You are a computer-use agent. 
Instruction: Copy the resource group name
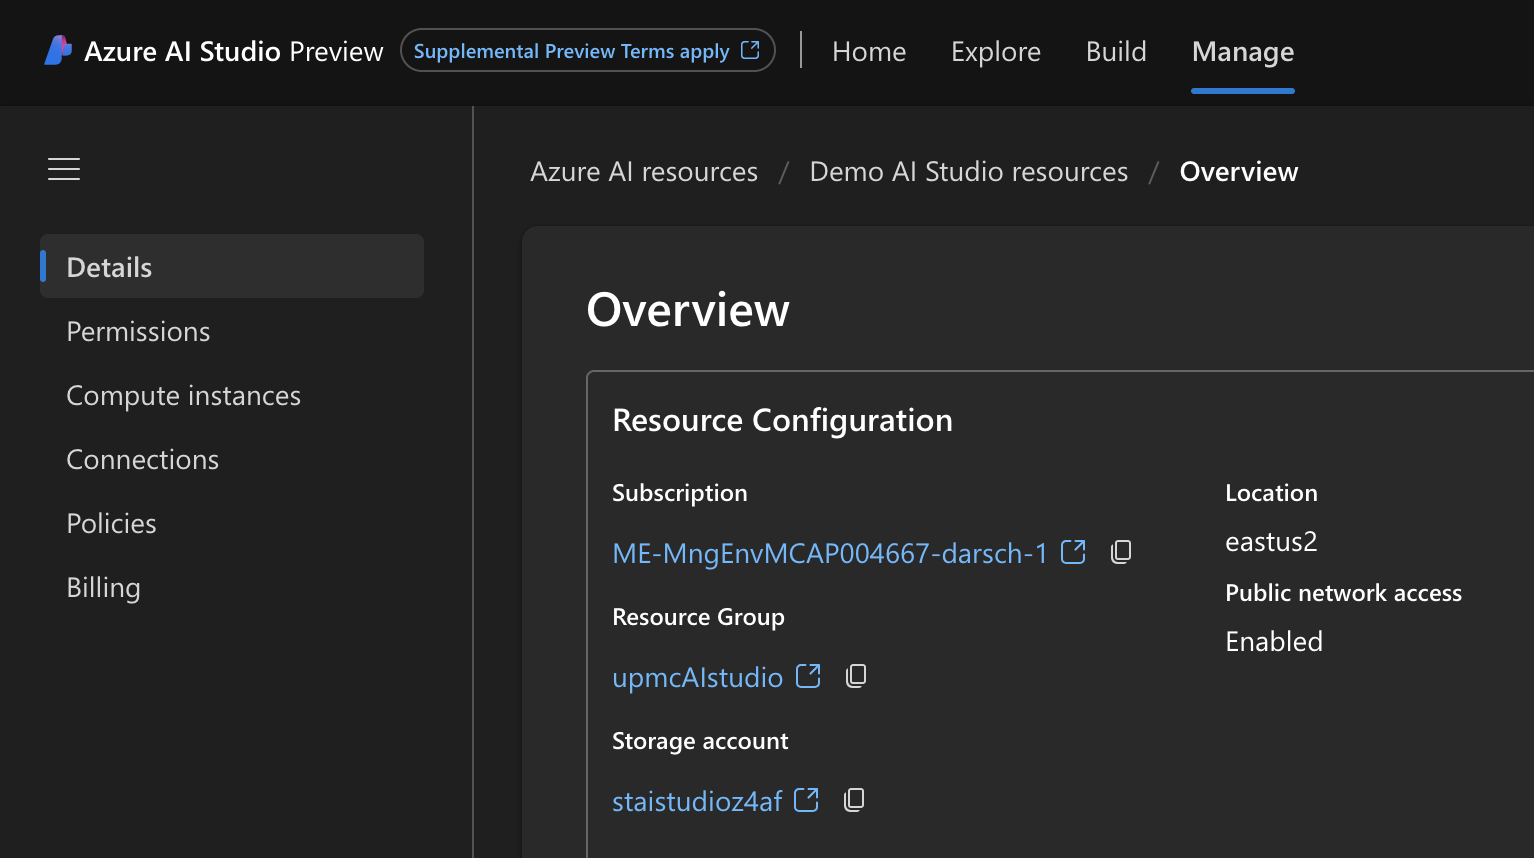point(856,676)
